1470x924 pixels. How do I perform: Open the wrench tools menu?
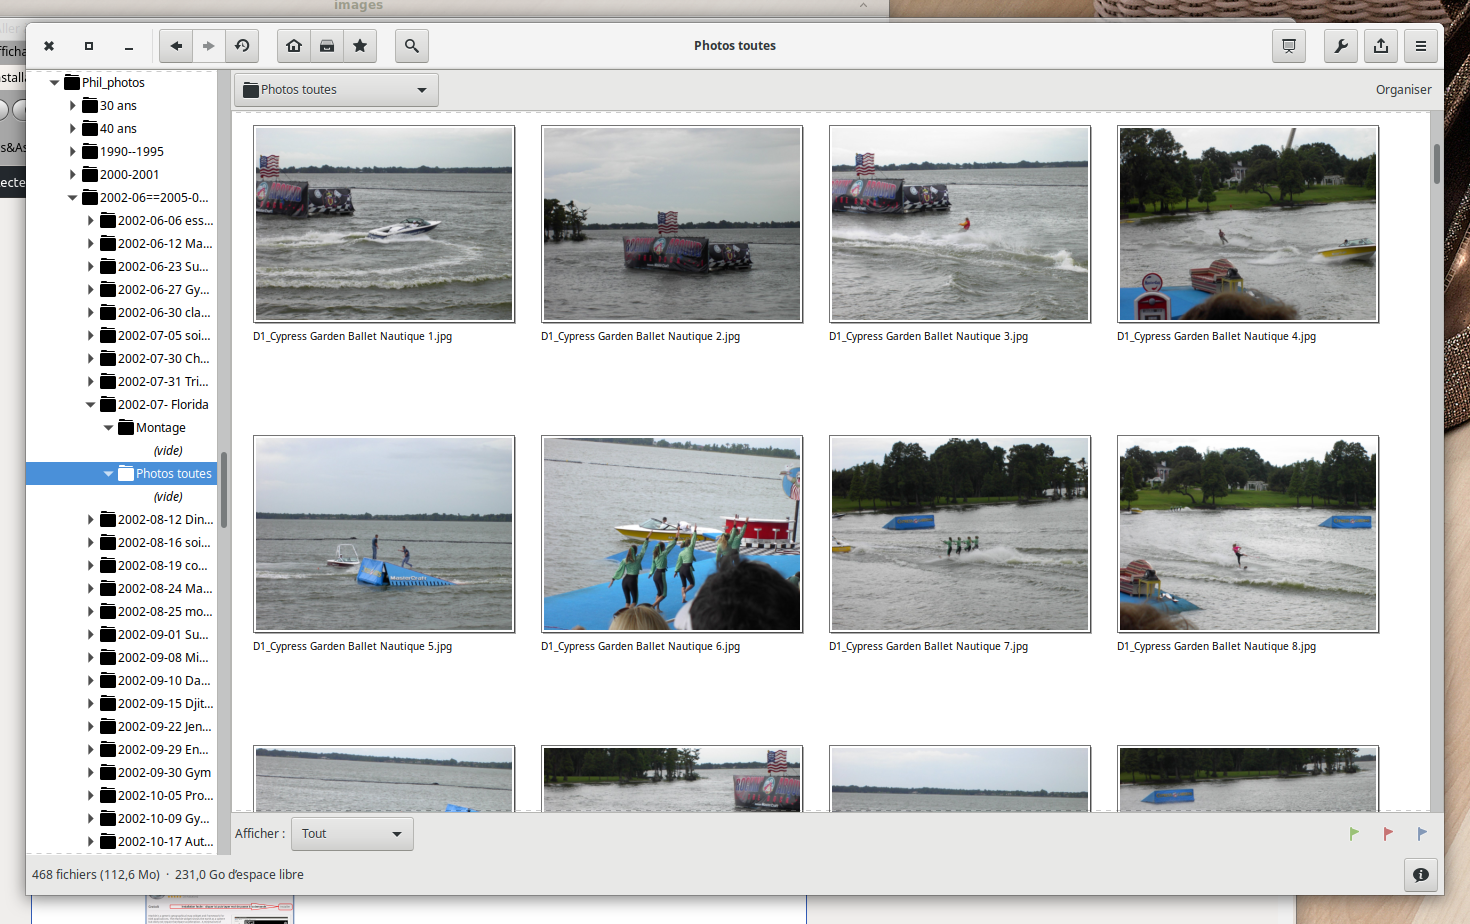(1341, 46)
